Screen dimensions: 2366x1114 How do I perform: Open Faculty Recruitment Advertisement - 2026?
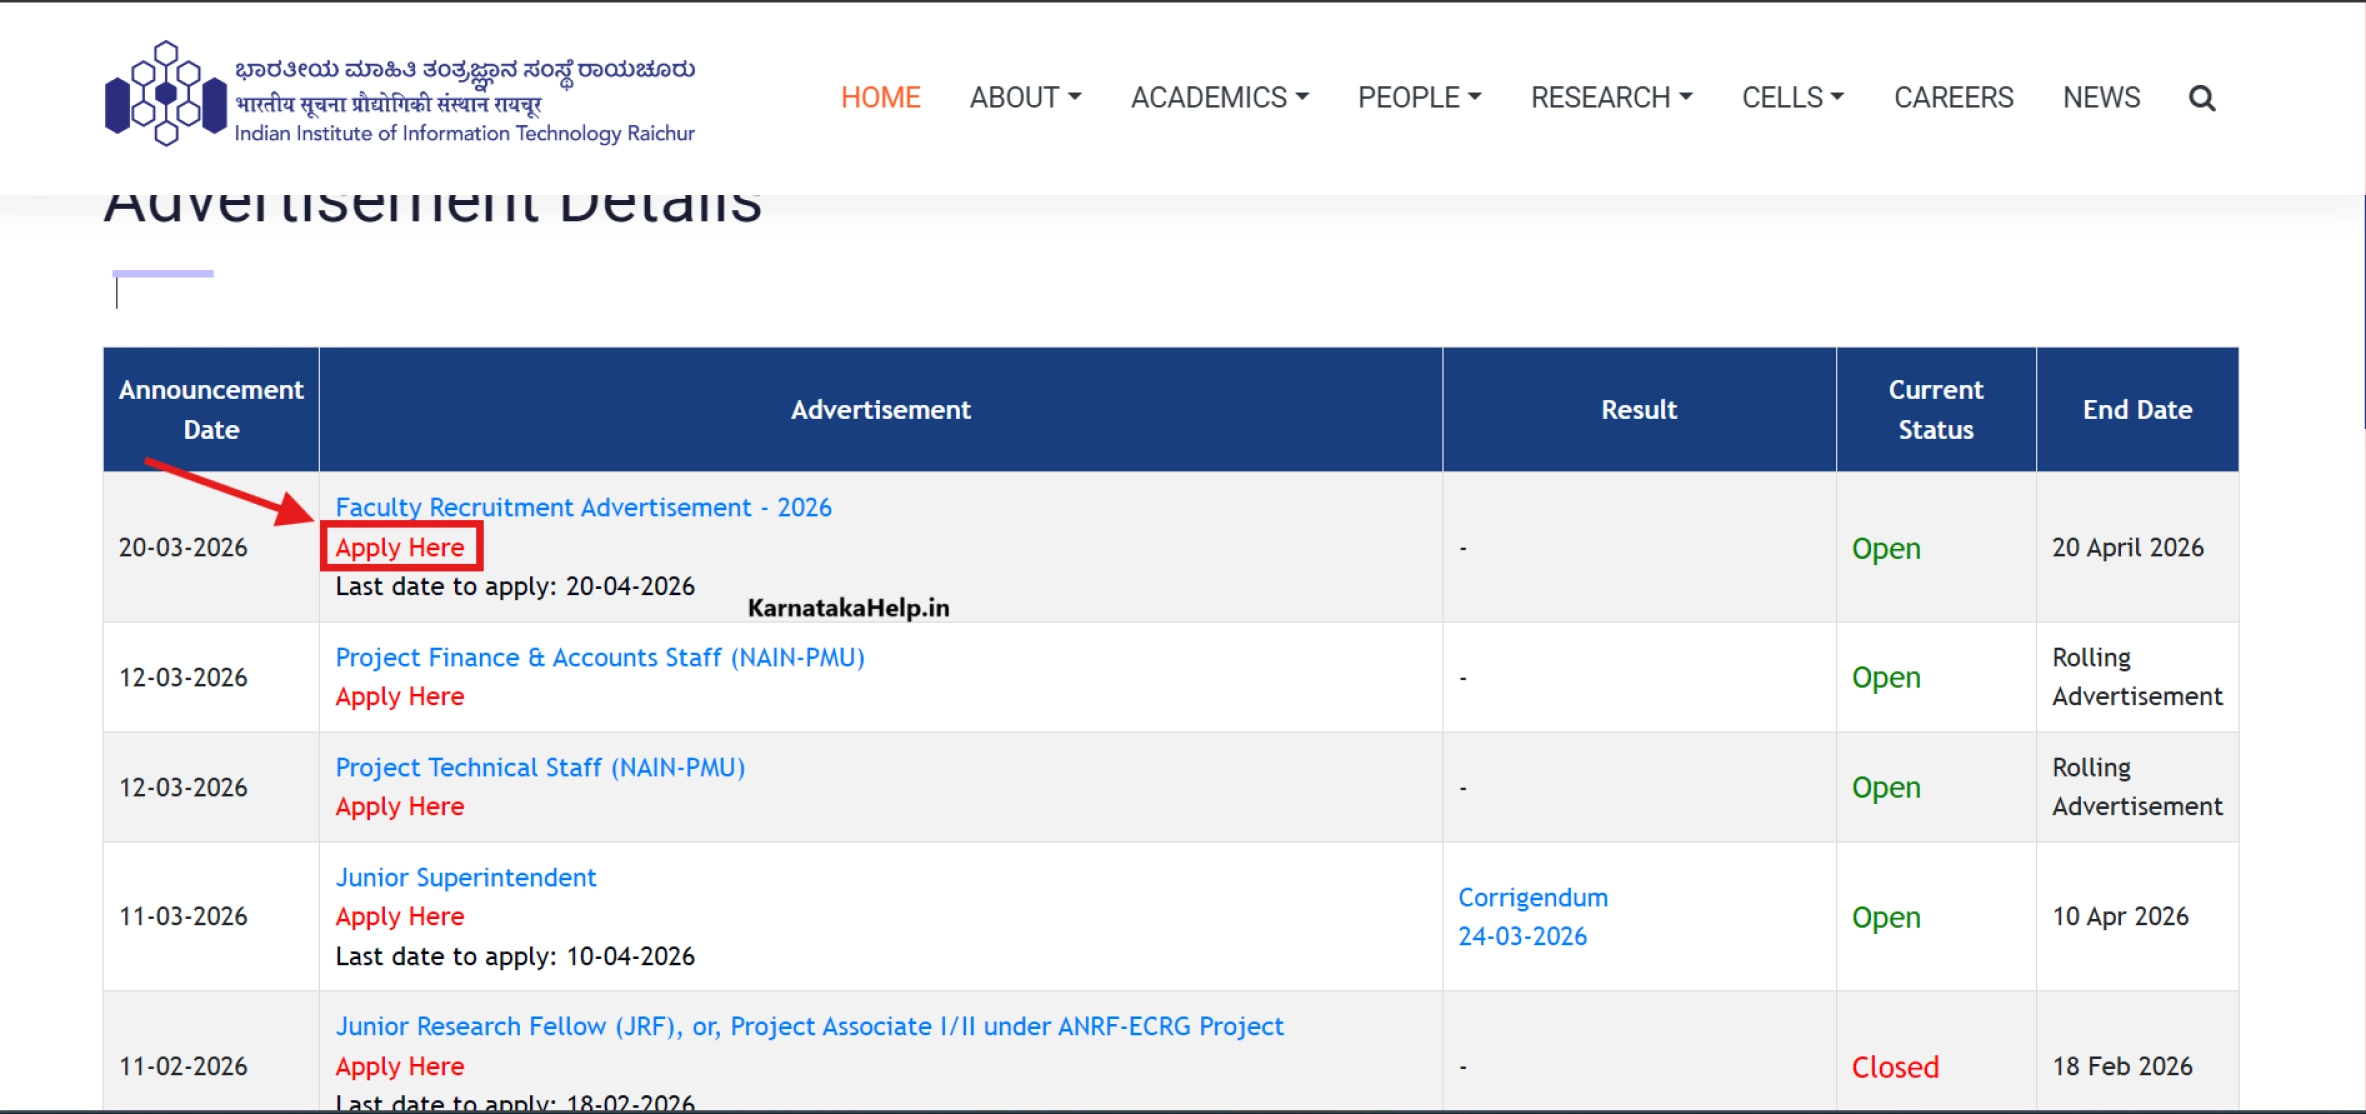pyautogui.click(x=583, y=507)
